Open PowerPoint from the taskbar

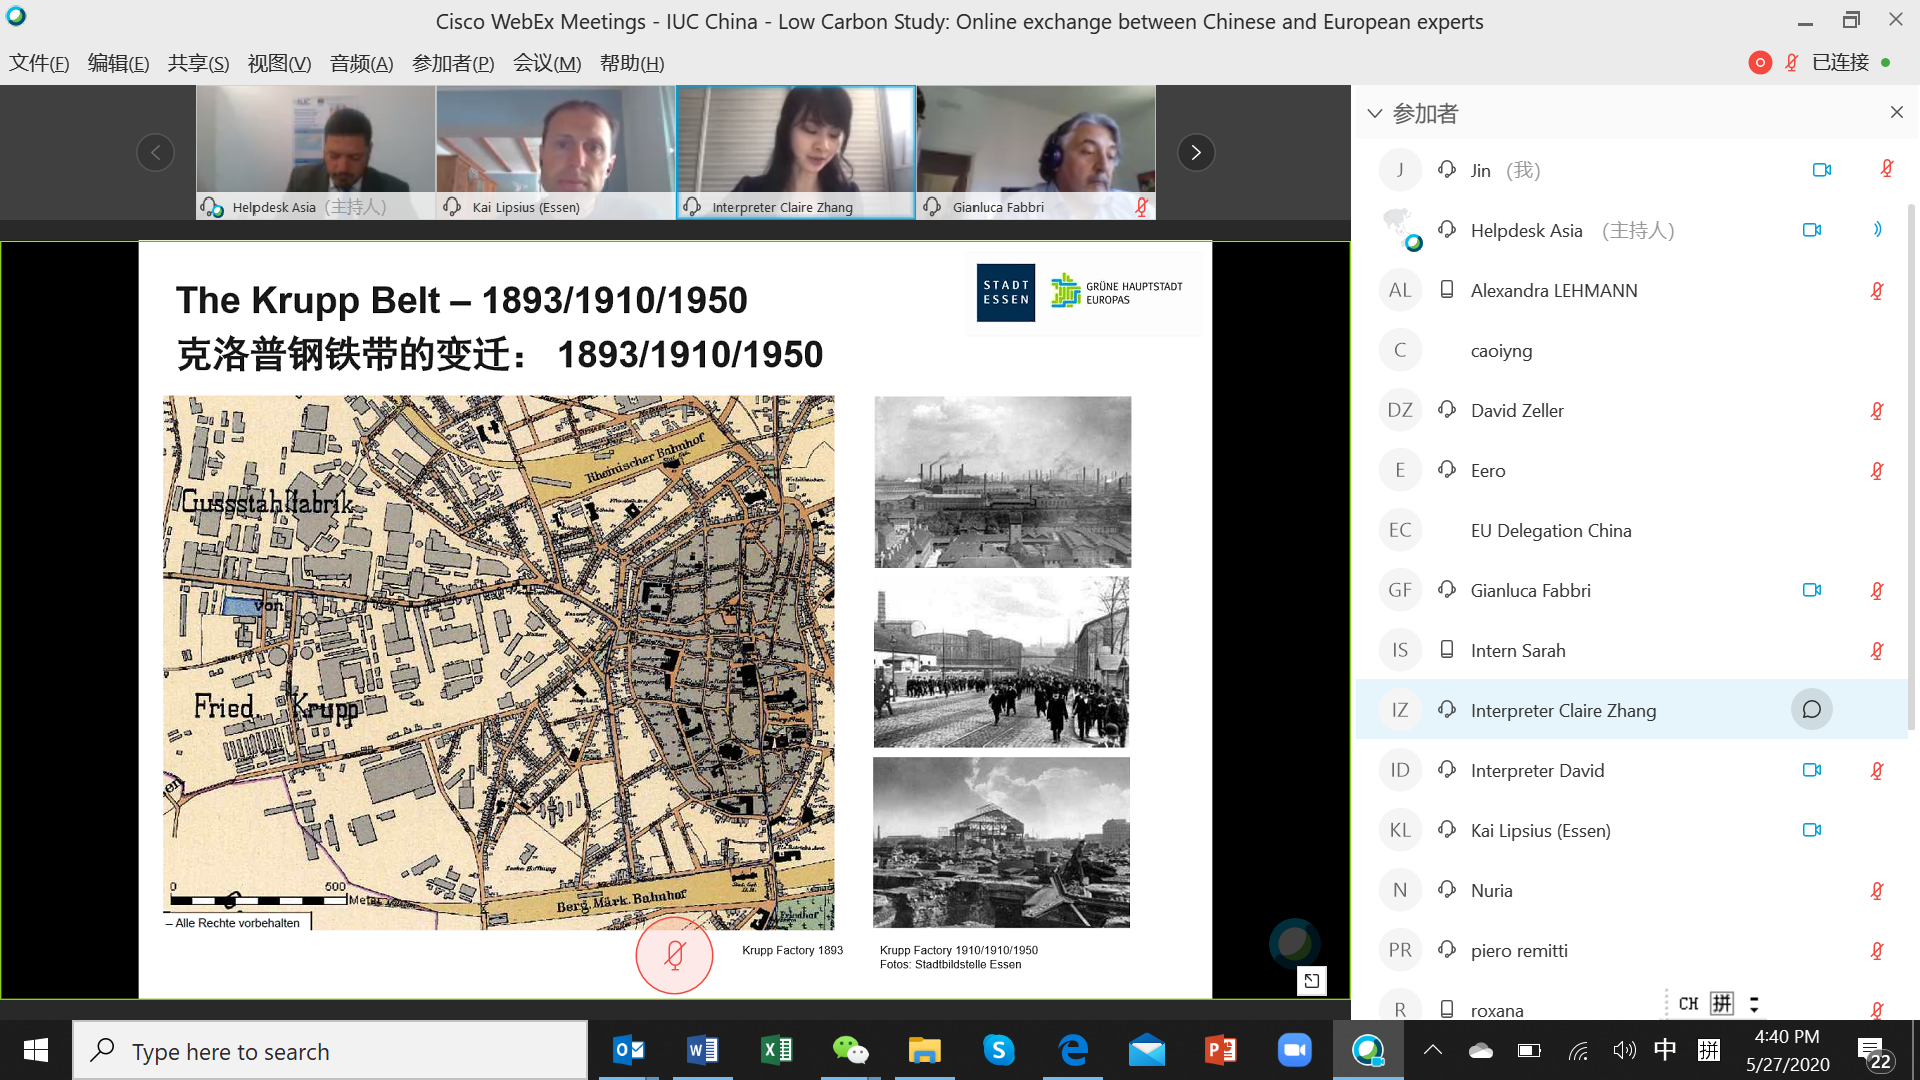click(x=1220, y=1050)
